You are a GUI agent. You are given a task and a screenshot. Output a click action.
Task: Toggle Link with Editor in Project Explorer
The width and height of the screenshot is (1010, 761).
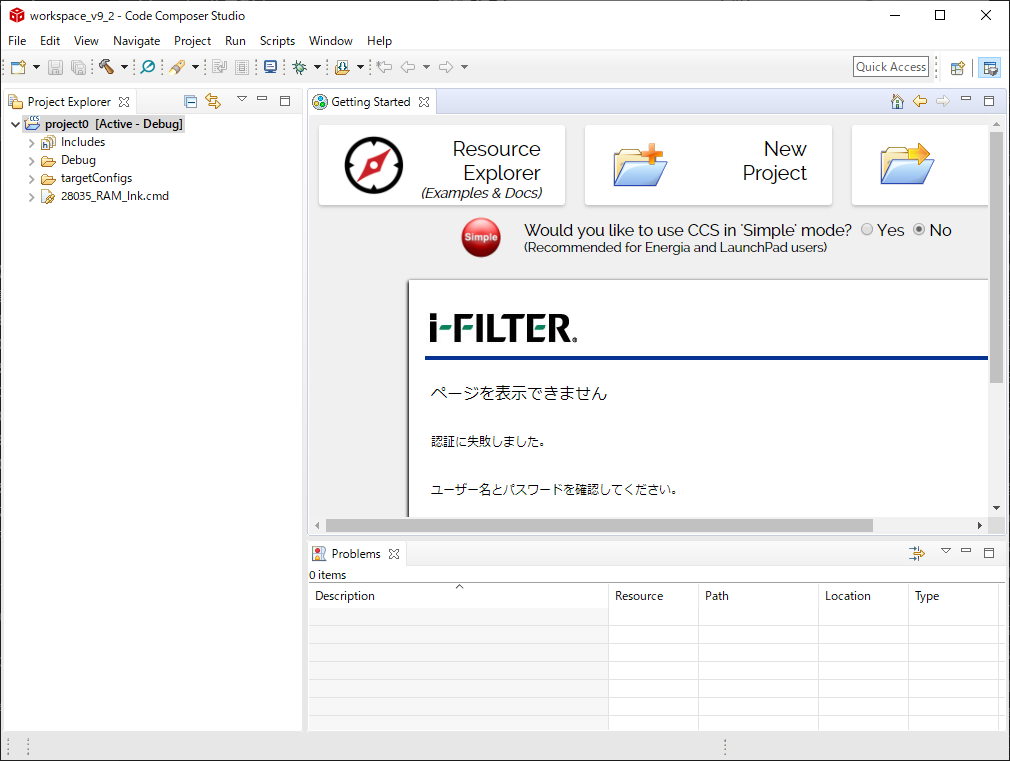(212, 101)
